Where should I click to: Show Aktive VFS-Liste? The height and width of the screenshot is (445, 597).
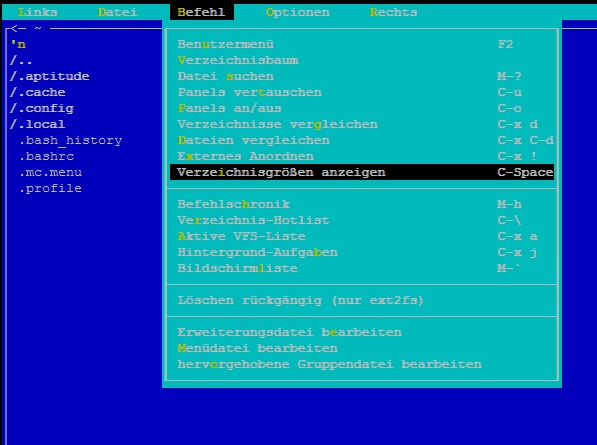(362, 236)
